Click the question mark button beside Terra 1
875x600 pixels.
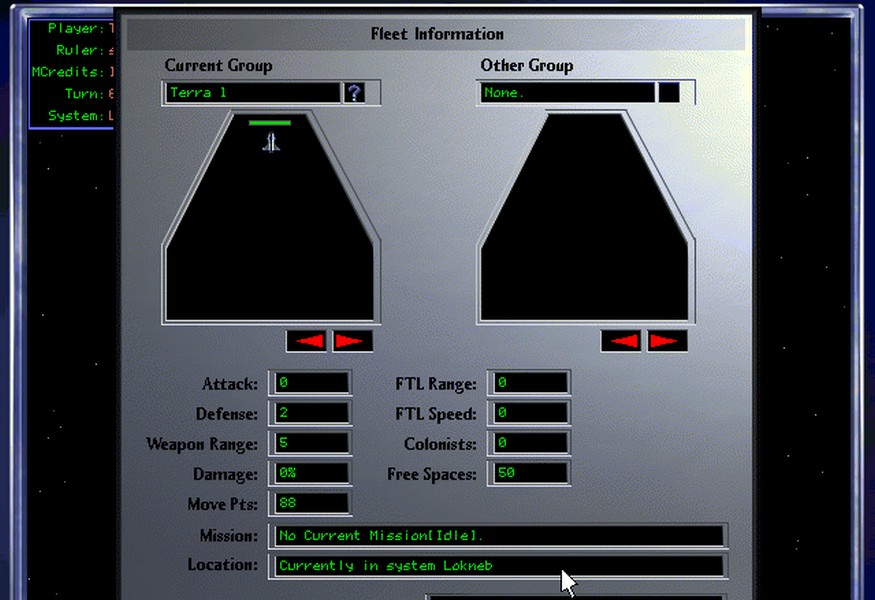pos(354,93)
